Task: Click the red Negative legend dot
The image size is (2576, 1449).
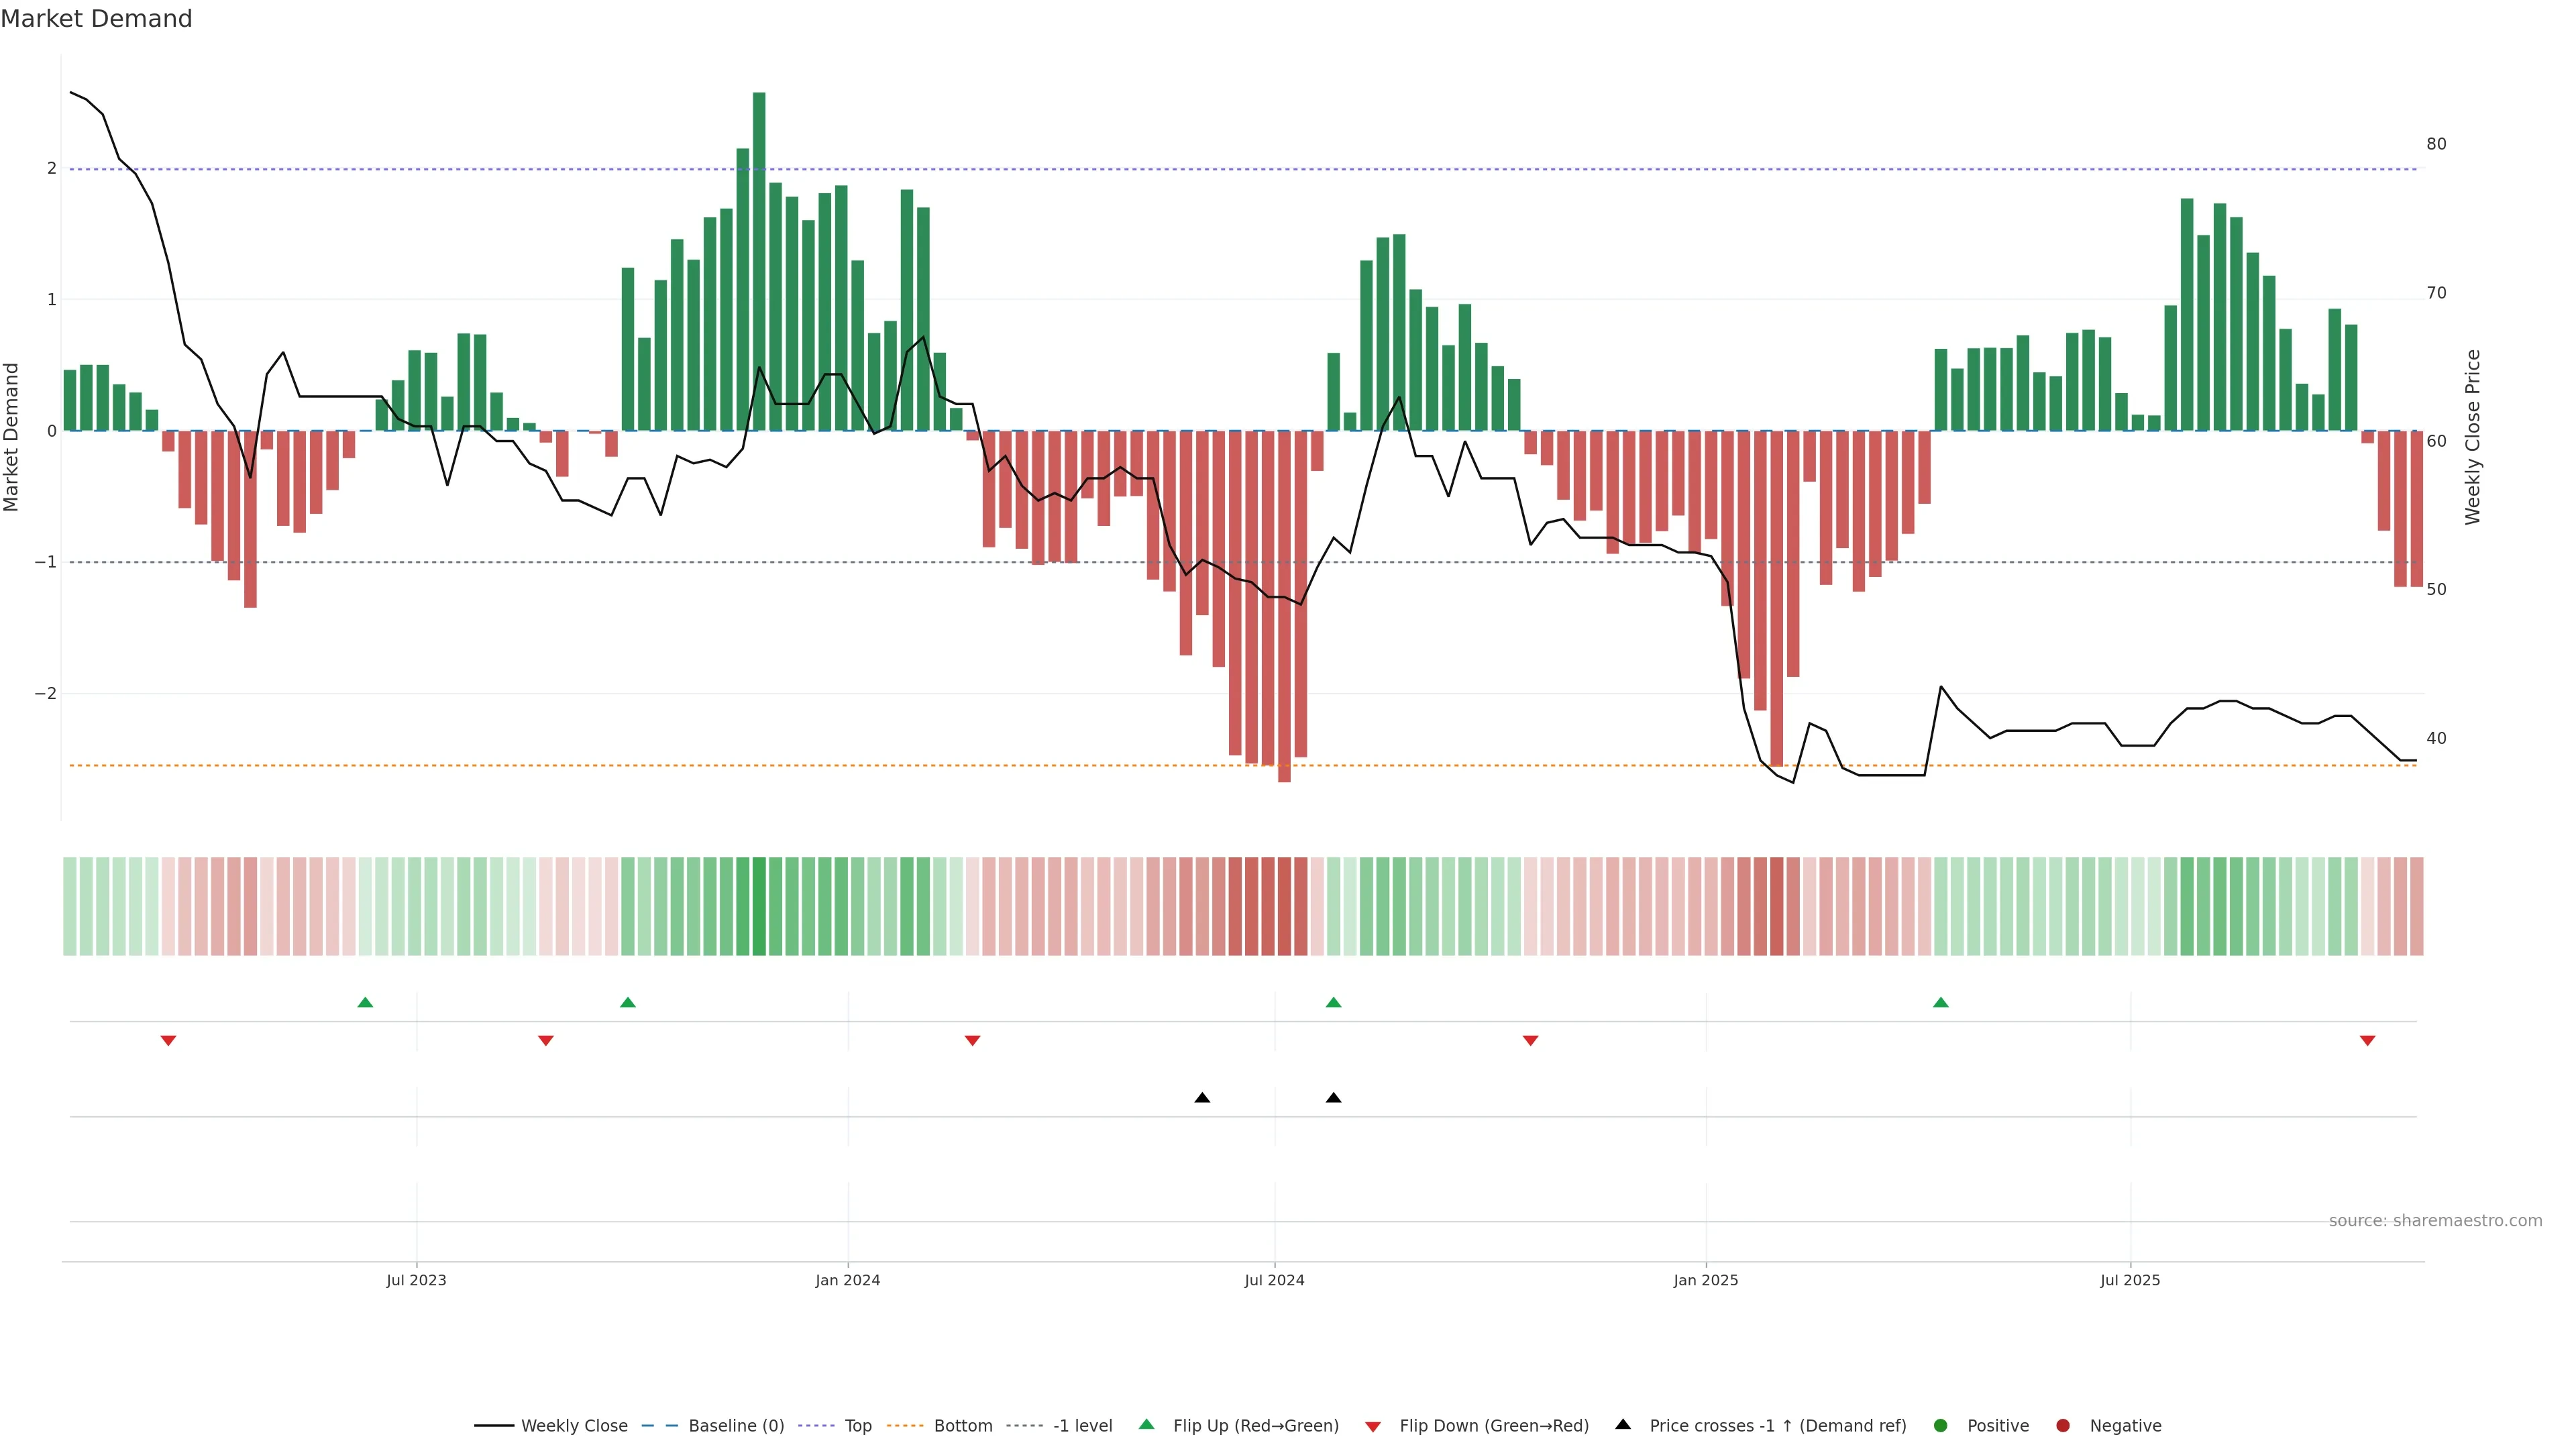Action: click(2062, 1425)
